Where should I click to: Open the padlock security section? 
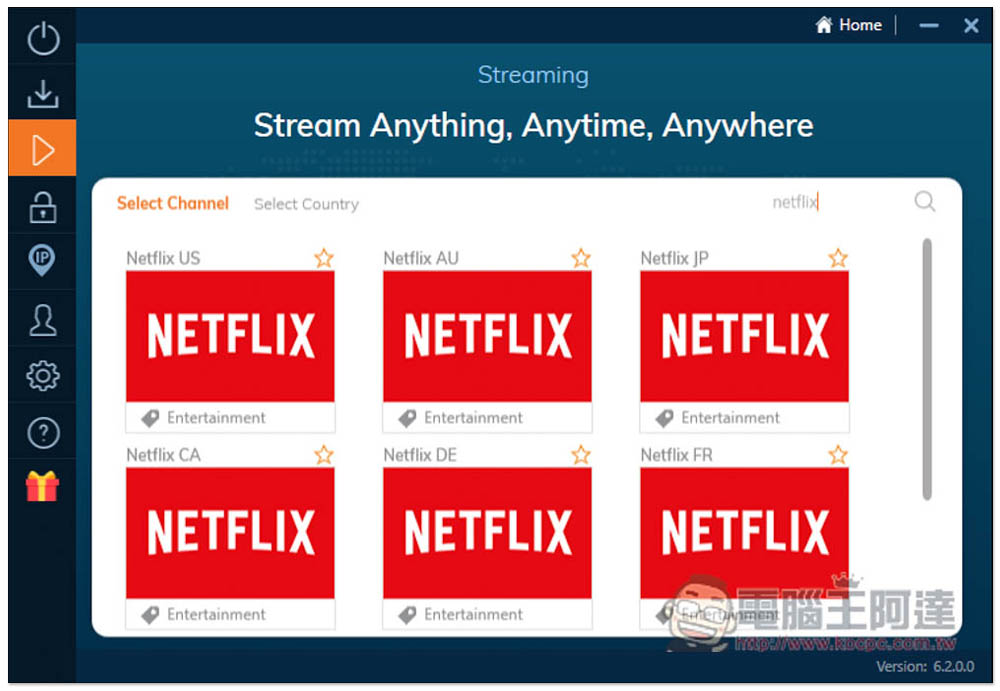point(43,207)
